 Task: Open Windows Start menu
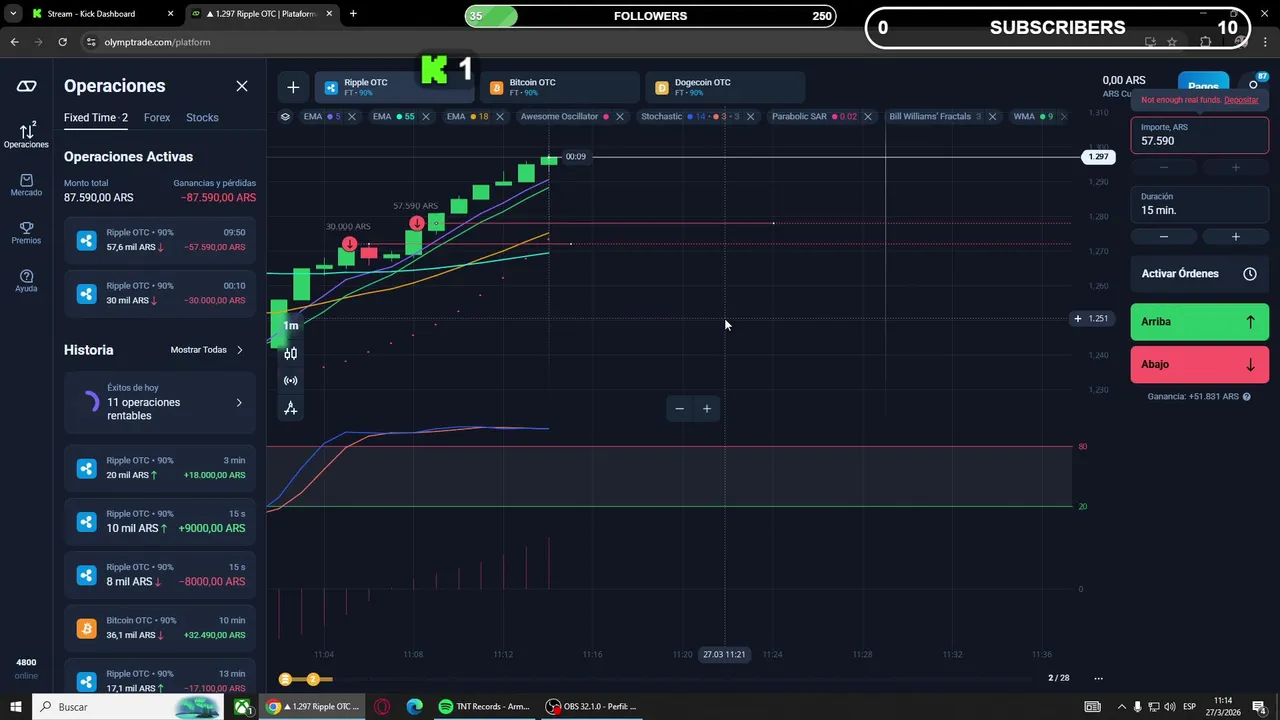[x=16, y=707]
